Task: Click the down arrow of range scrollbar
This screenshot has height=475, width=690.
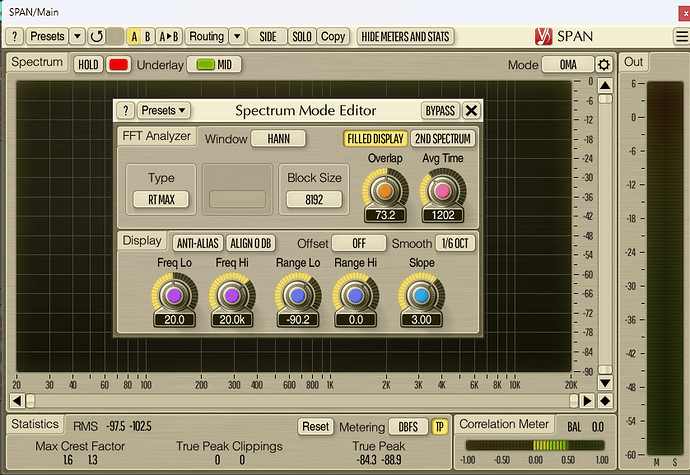Action: tap(605, 383)
